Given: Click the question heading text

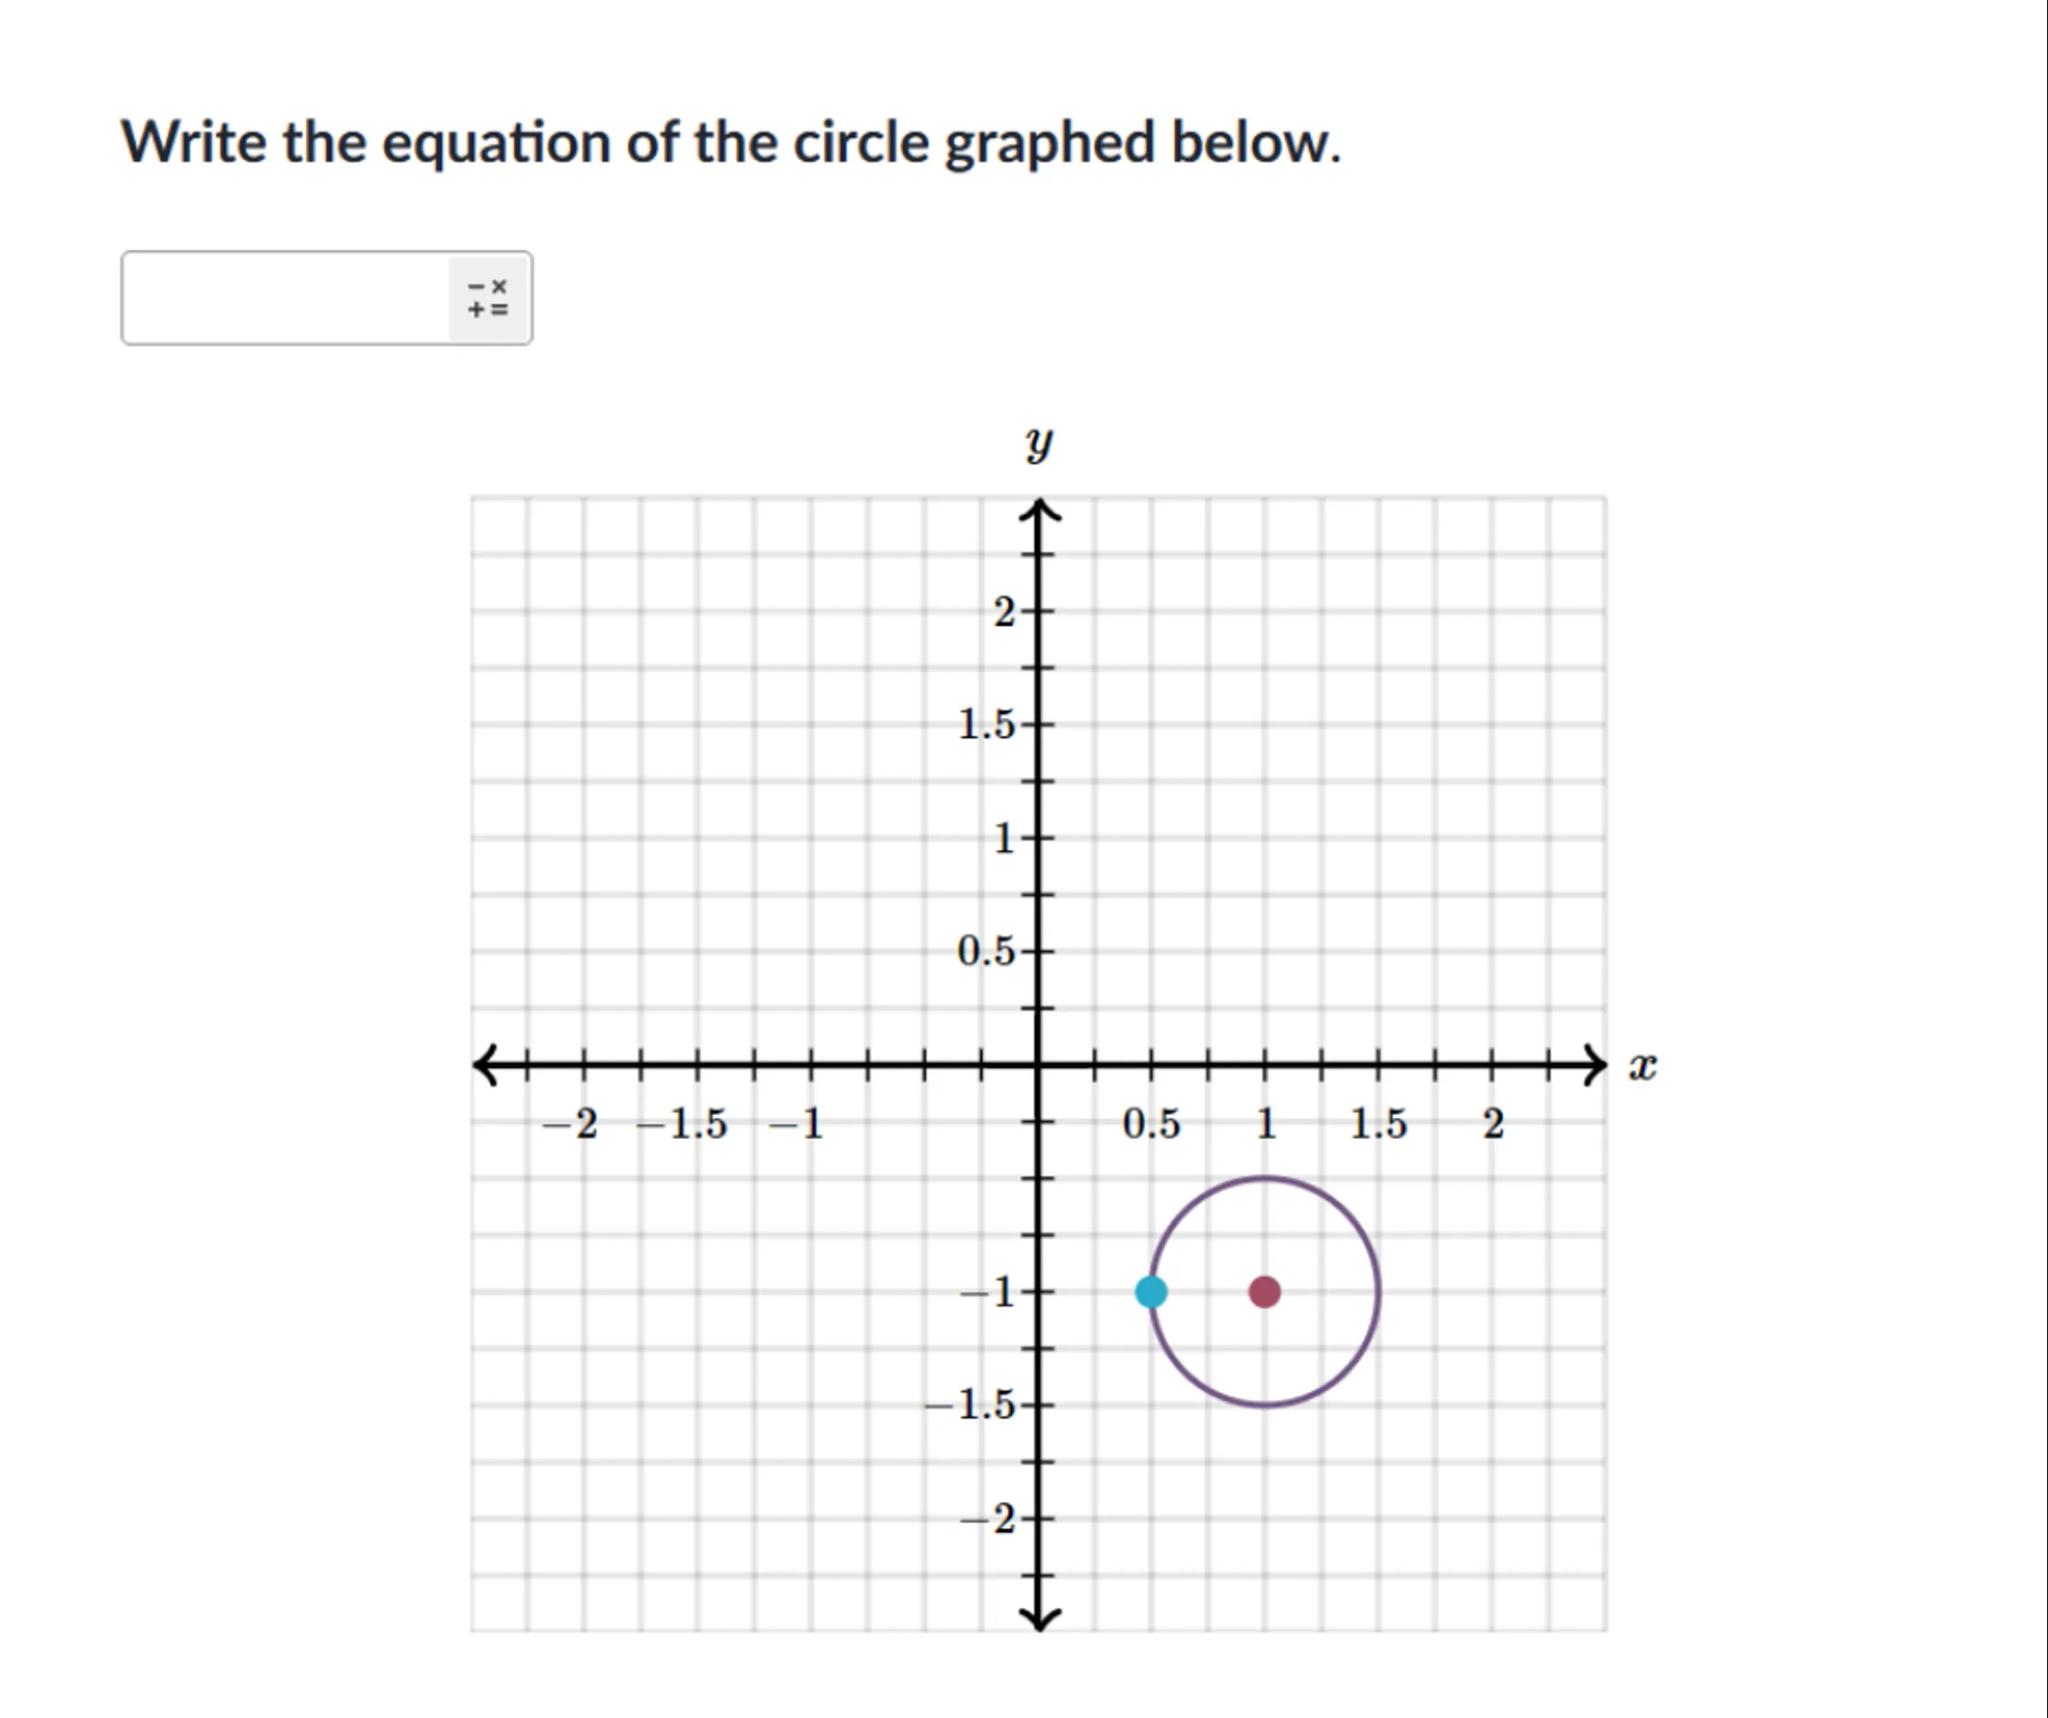Looking at the screenshot, I should coord(730,142).
